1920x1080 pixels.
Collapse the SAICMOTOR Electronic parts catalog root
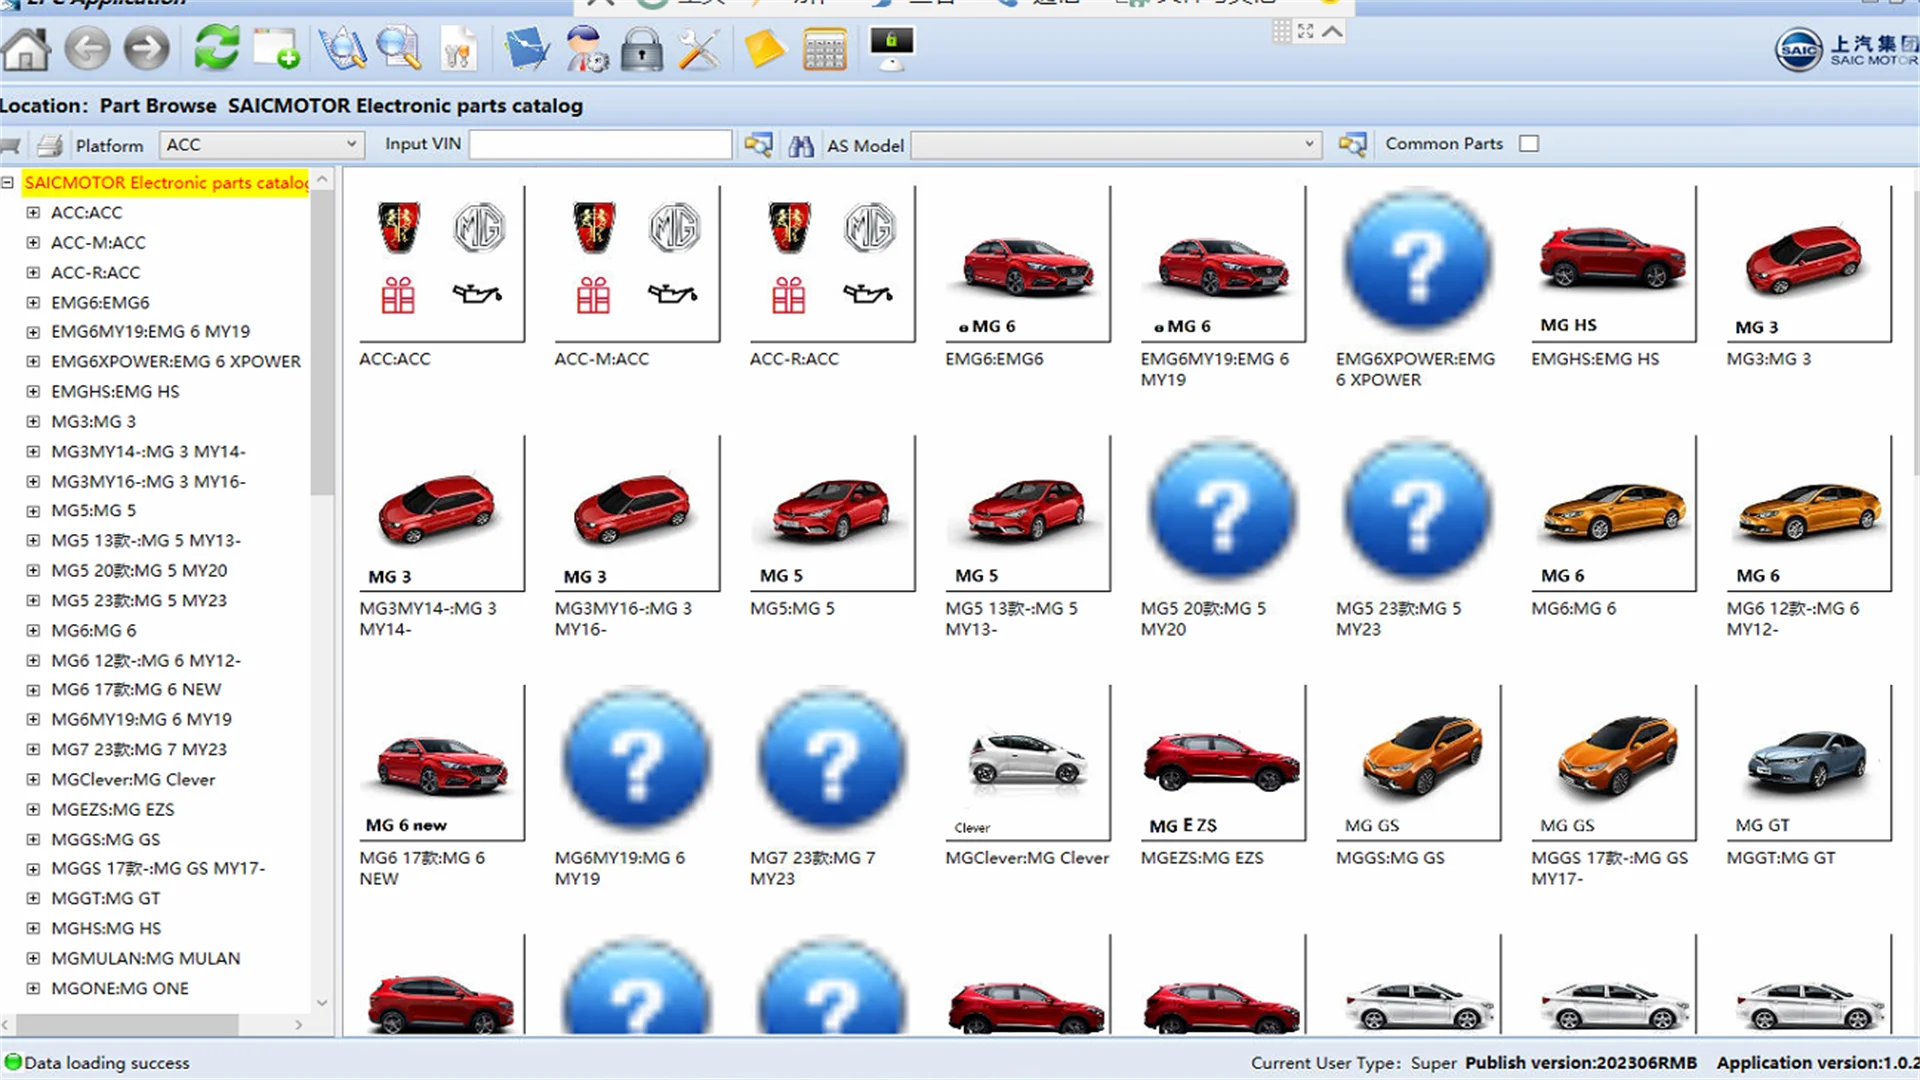click(x=7, y=183)
